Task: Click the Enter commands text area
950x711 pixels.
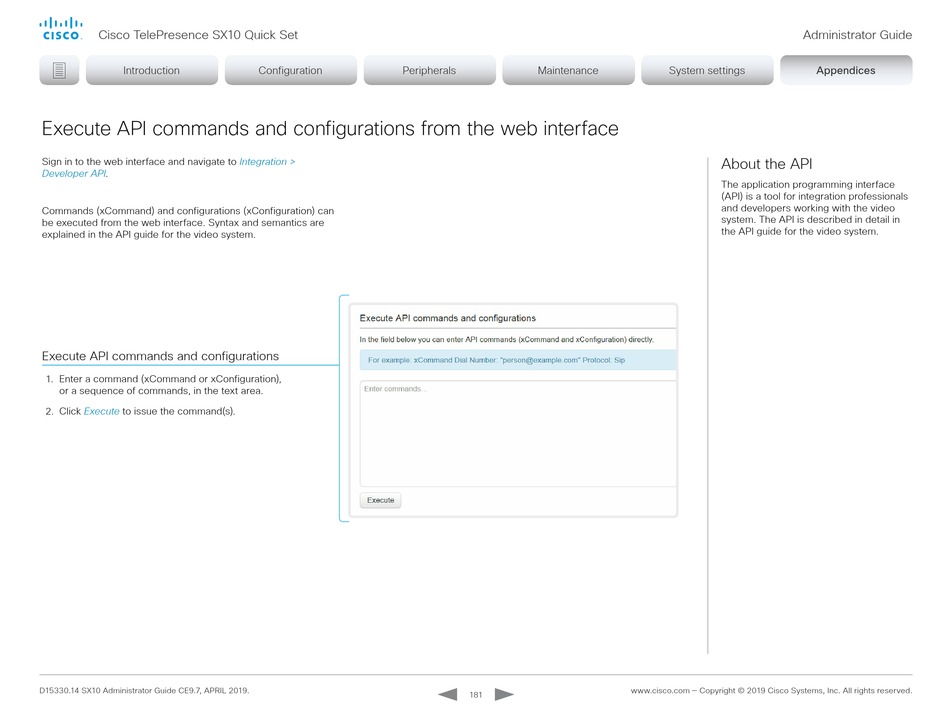Action: point(518,434)
